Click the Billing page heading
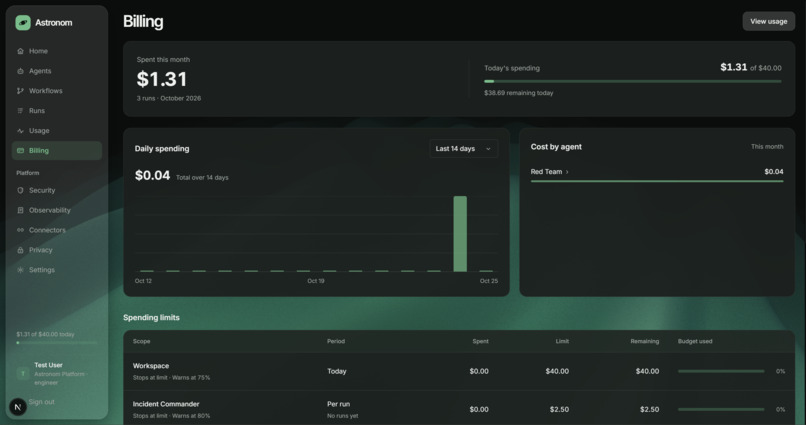The width and height of the screenshot is (806, 425). tap(143, 22)
